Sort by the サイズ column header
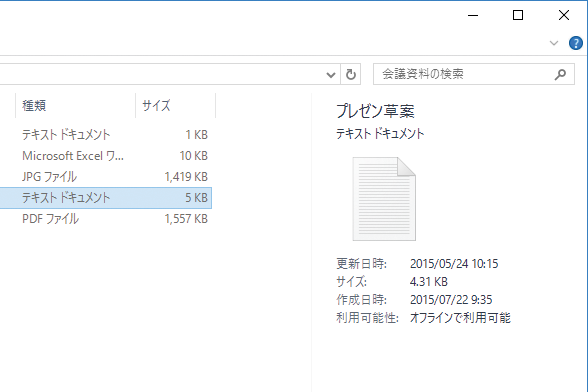588x392 pixels. pos(176,105)
